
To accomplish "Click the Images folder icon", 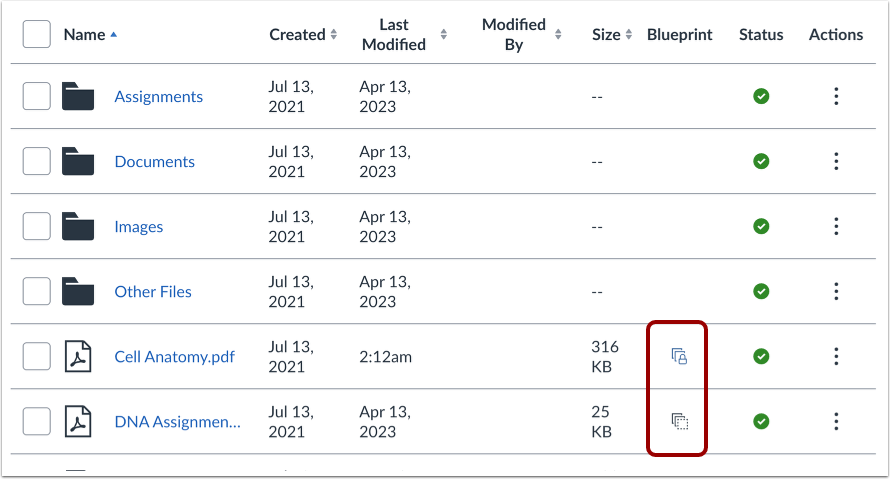I will (78, 226).
